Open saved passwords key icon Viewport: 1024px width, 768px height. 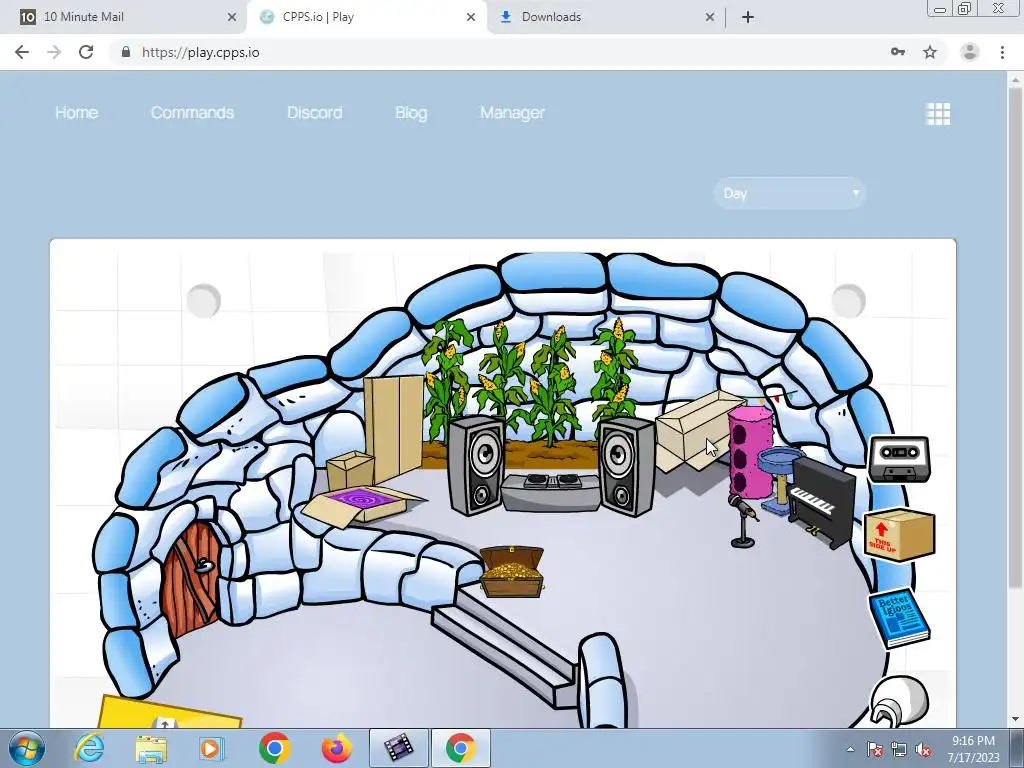click(x=898, y=52)
